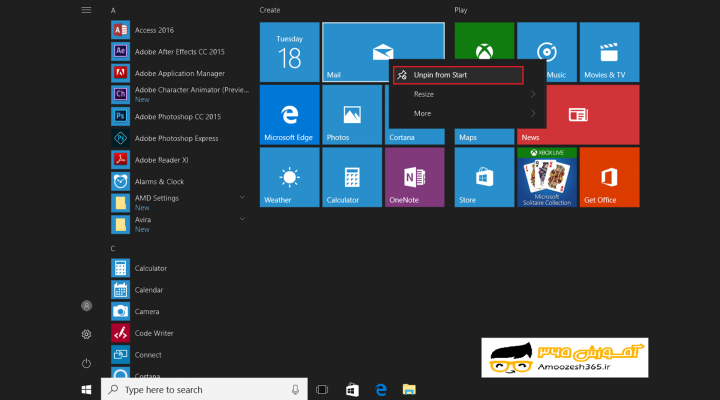Click the microphone icon in search box
This screenshot has width=720, height=400.
point(295,389)
